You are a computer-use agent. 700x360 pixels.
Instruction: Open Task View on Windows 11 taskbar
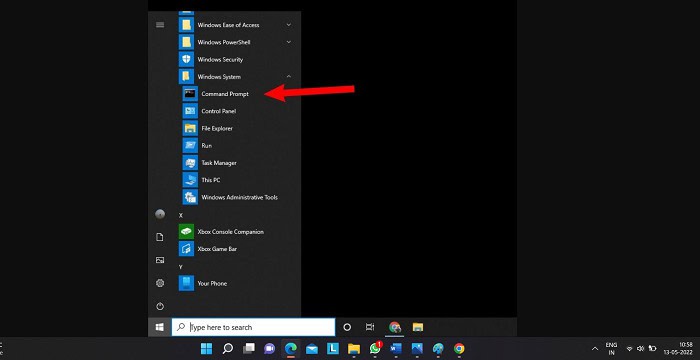point(249,348)
